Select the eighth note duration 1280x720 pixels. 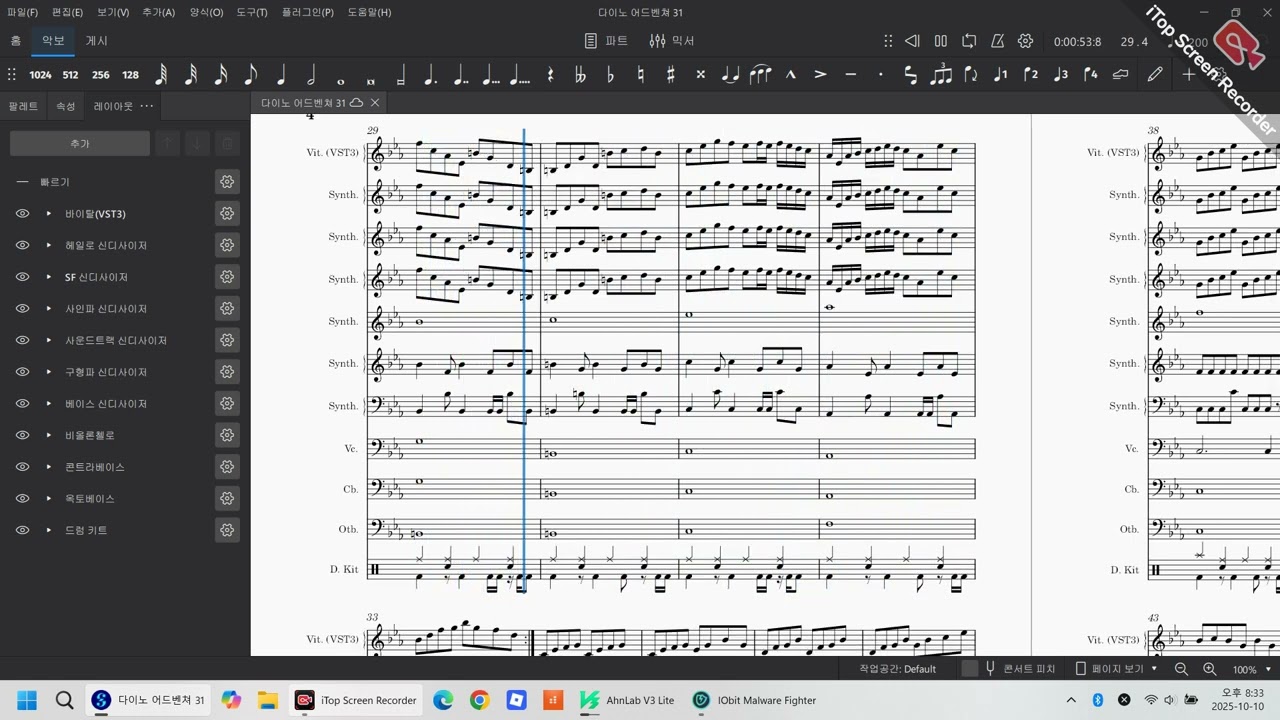coord(251,74)
